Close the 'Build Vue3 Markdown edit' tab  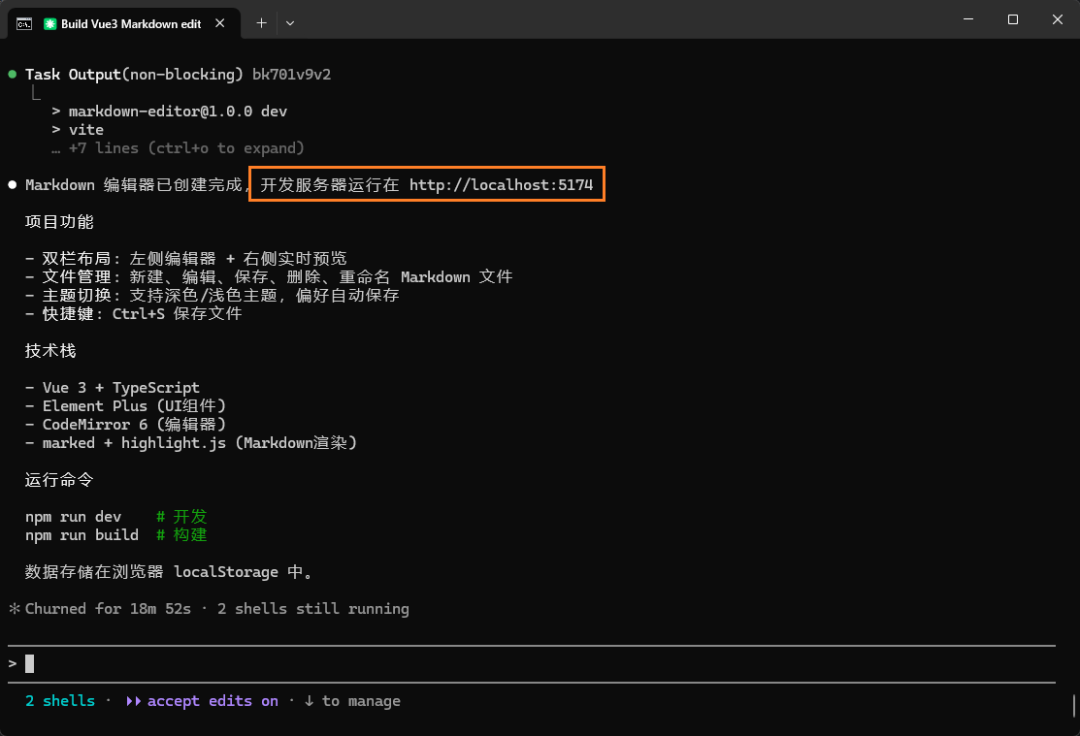219,23
